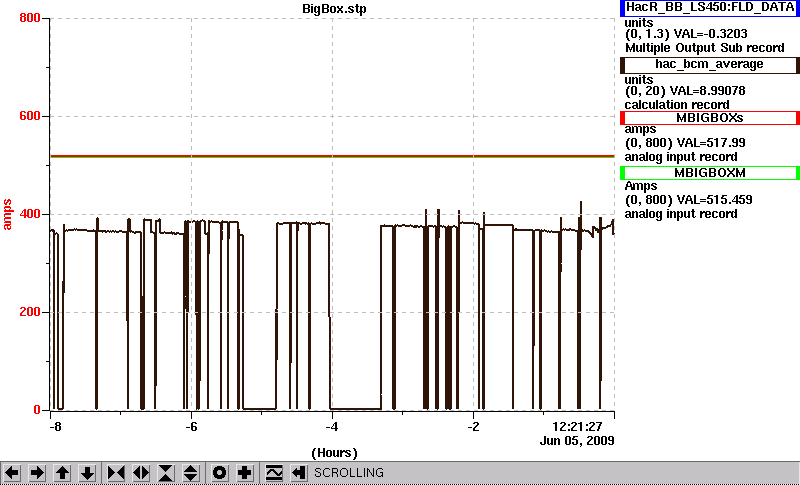800x485 pixels.
Task: Click 'analog input record' under MBIGBOXs
Action: (681, 158)
